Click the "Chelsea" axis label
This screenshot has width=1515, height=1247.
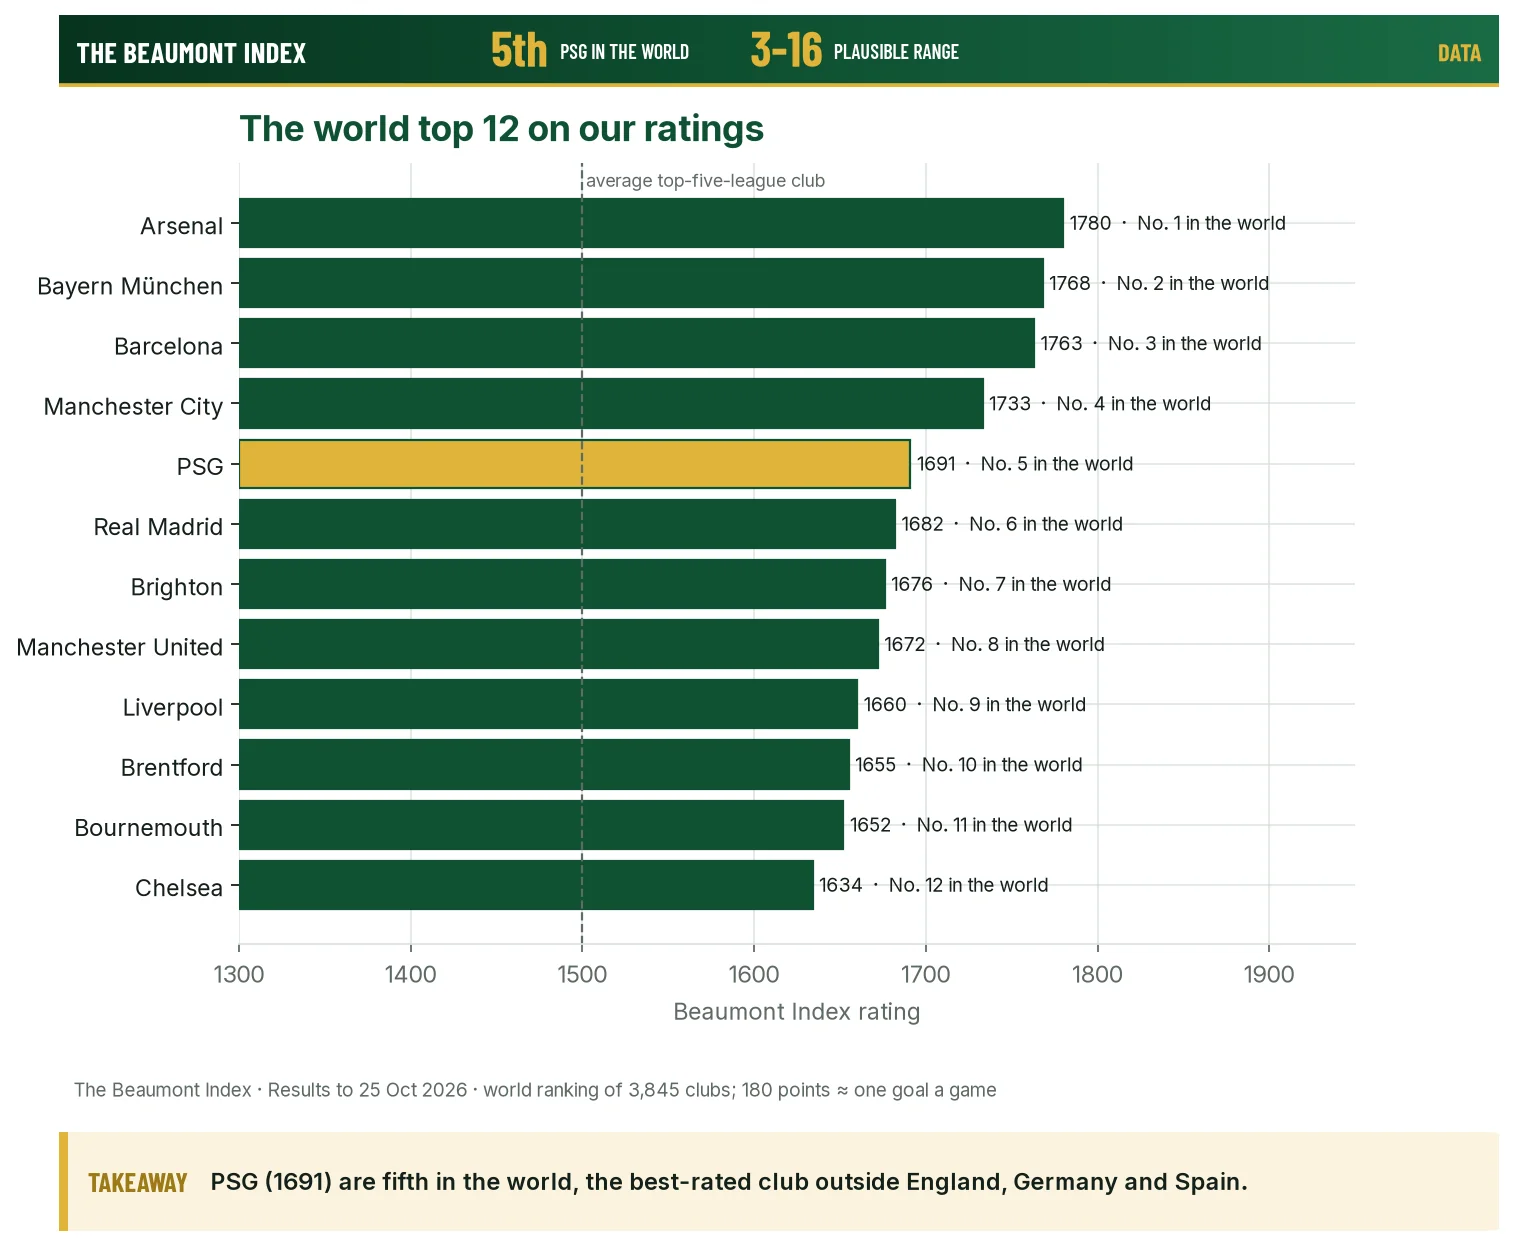click(179, 888)
